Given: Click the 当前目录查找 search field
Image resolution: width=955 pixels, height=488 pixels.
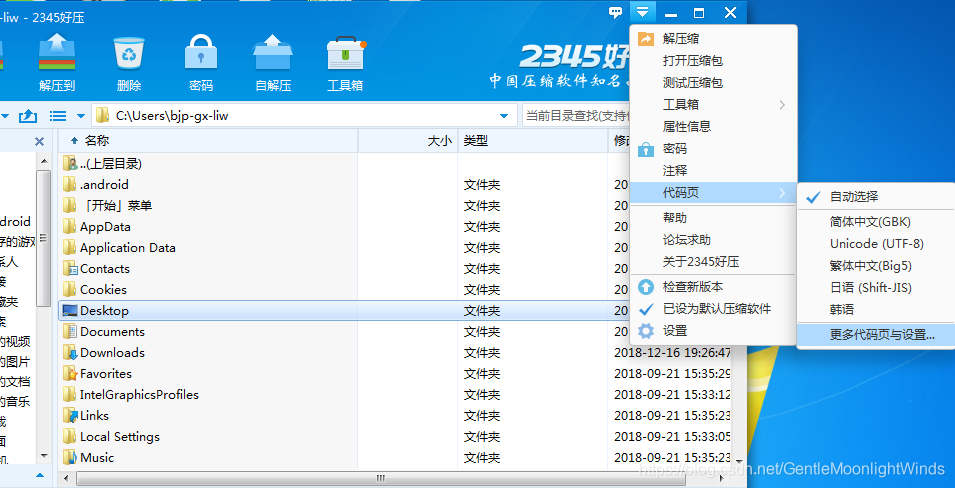Looking at the screenshot, I should pyautogui.click(x=576, y=115).
